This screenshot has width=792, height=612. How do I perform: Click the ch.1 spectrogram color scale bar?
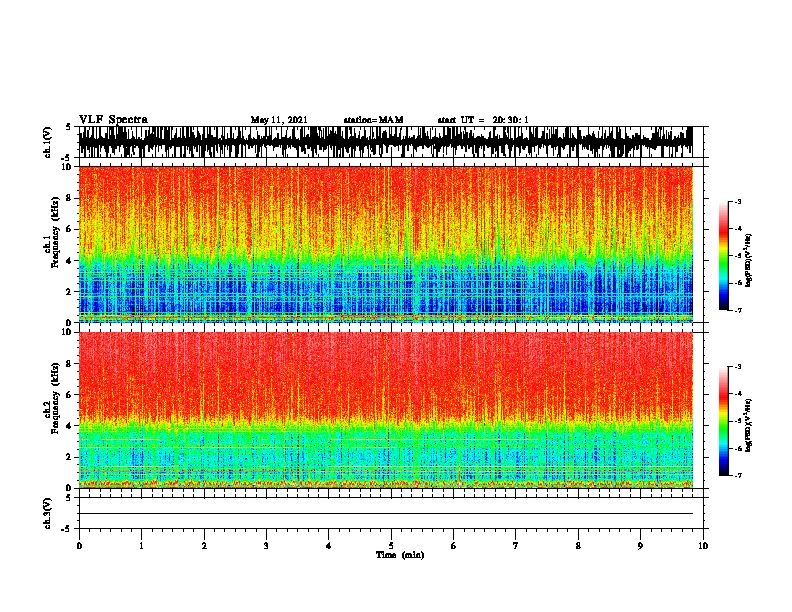724,256
